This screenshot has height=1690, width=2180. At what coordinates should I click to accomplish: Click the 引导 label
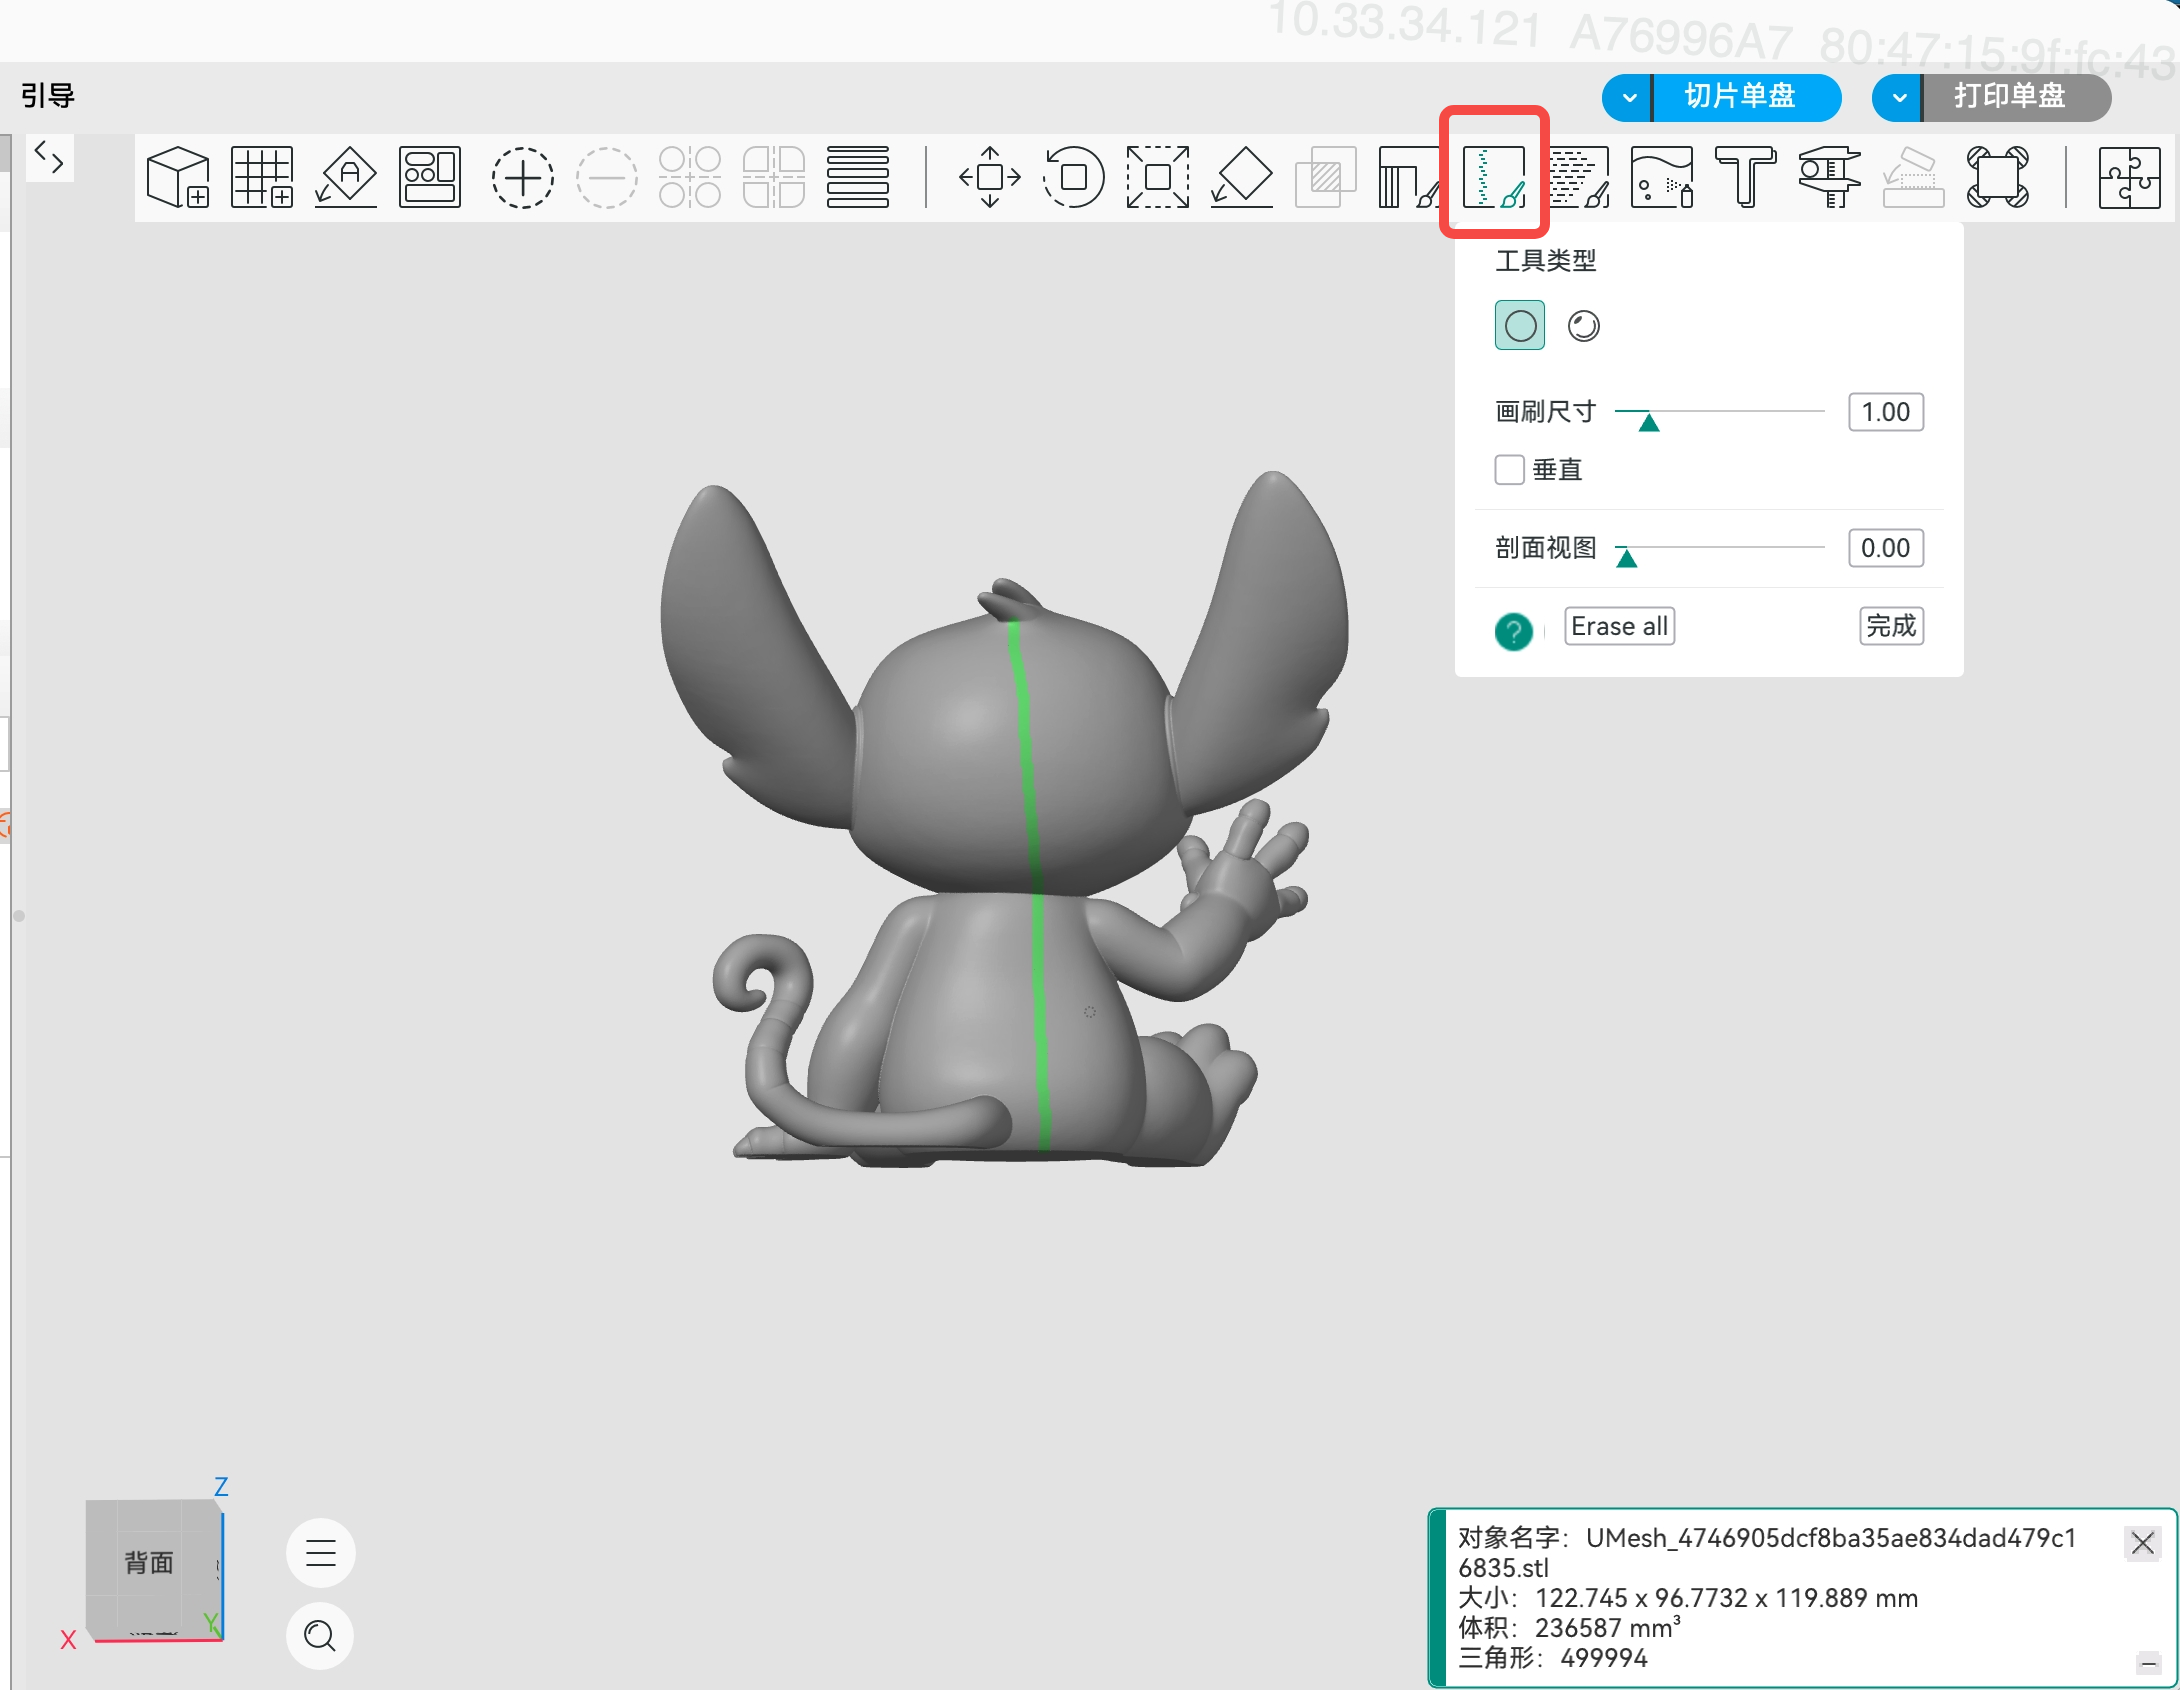point(48,96)
